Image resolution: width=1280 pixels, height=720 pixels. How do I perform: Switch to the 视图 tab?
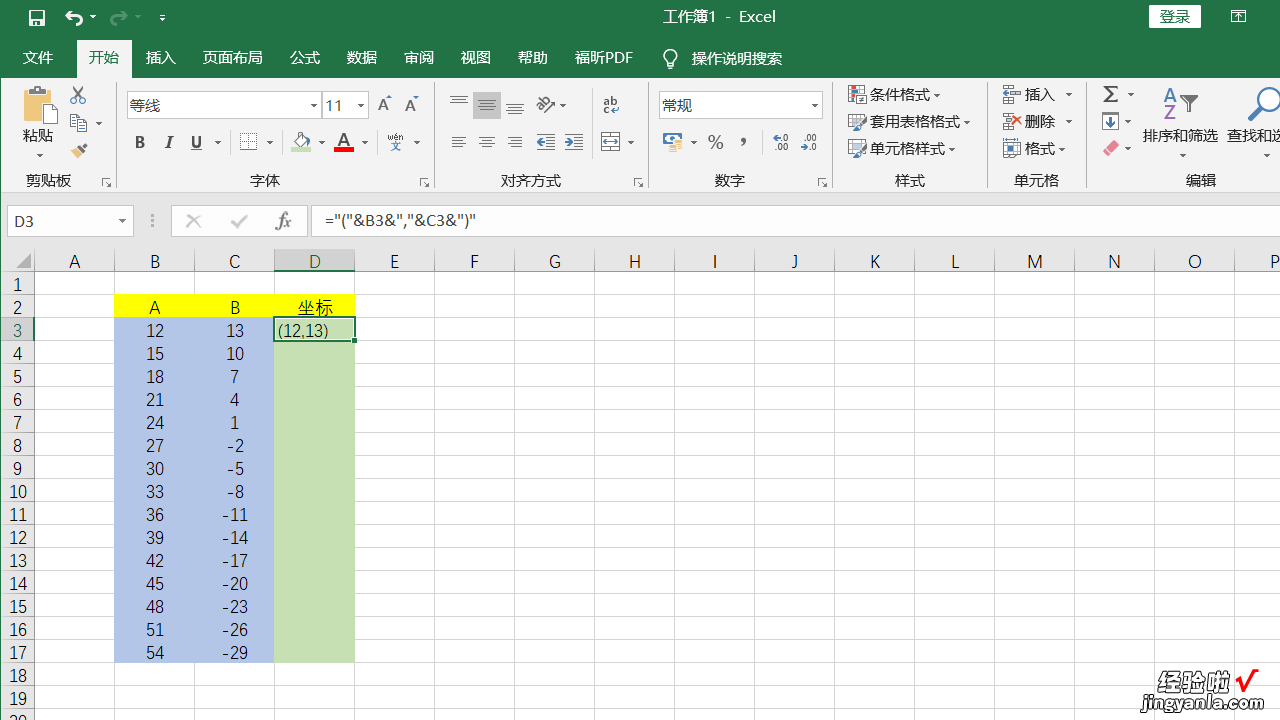pyautogui.click(x=476, y=58)
